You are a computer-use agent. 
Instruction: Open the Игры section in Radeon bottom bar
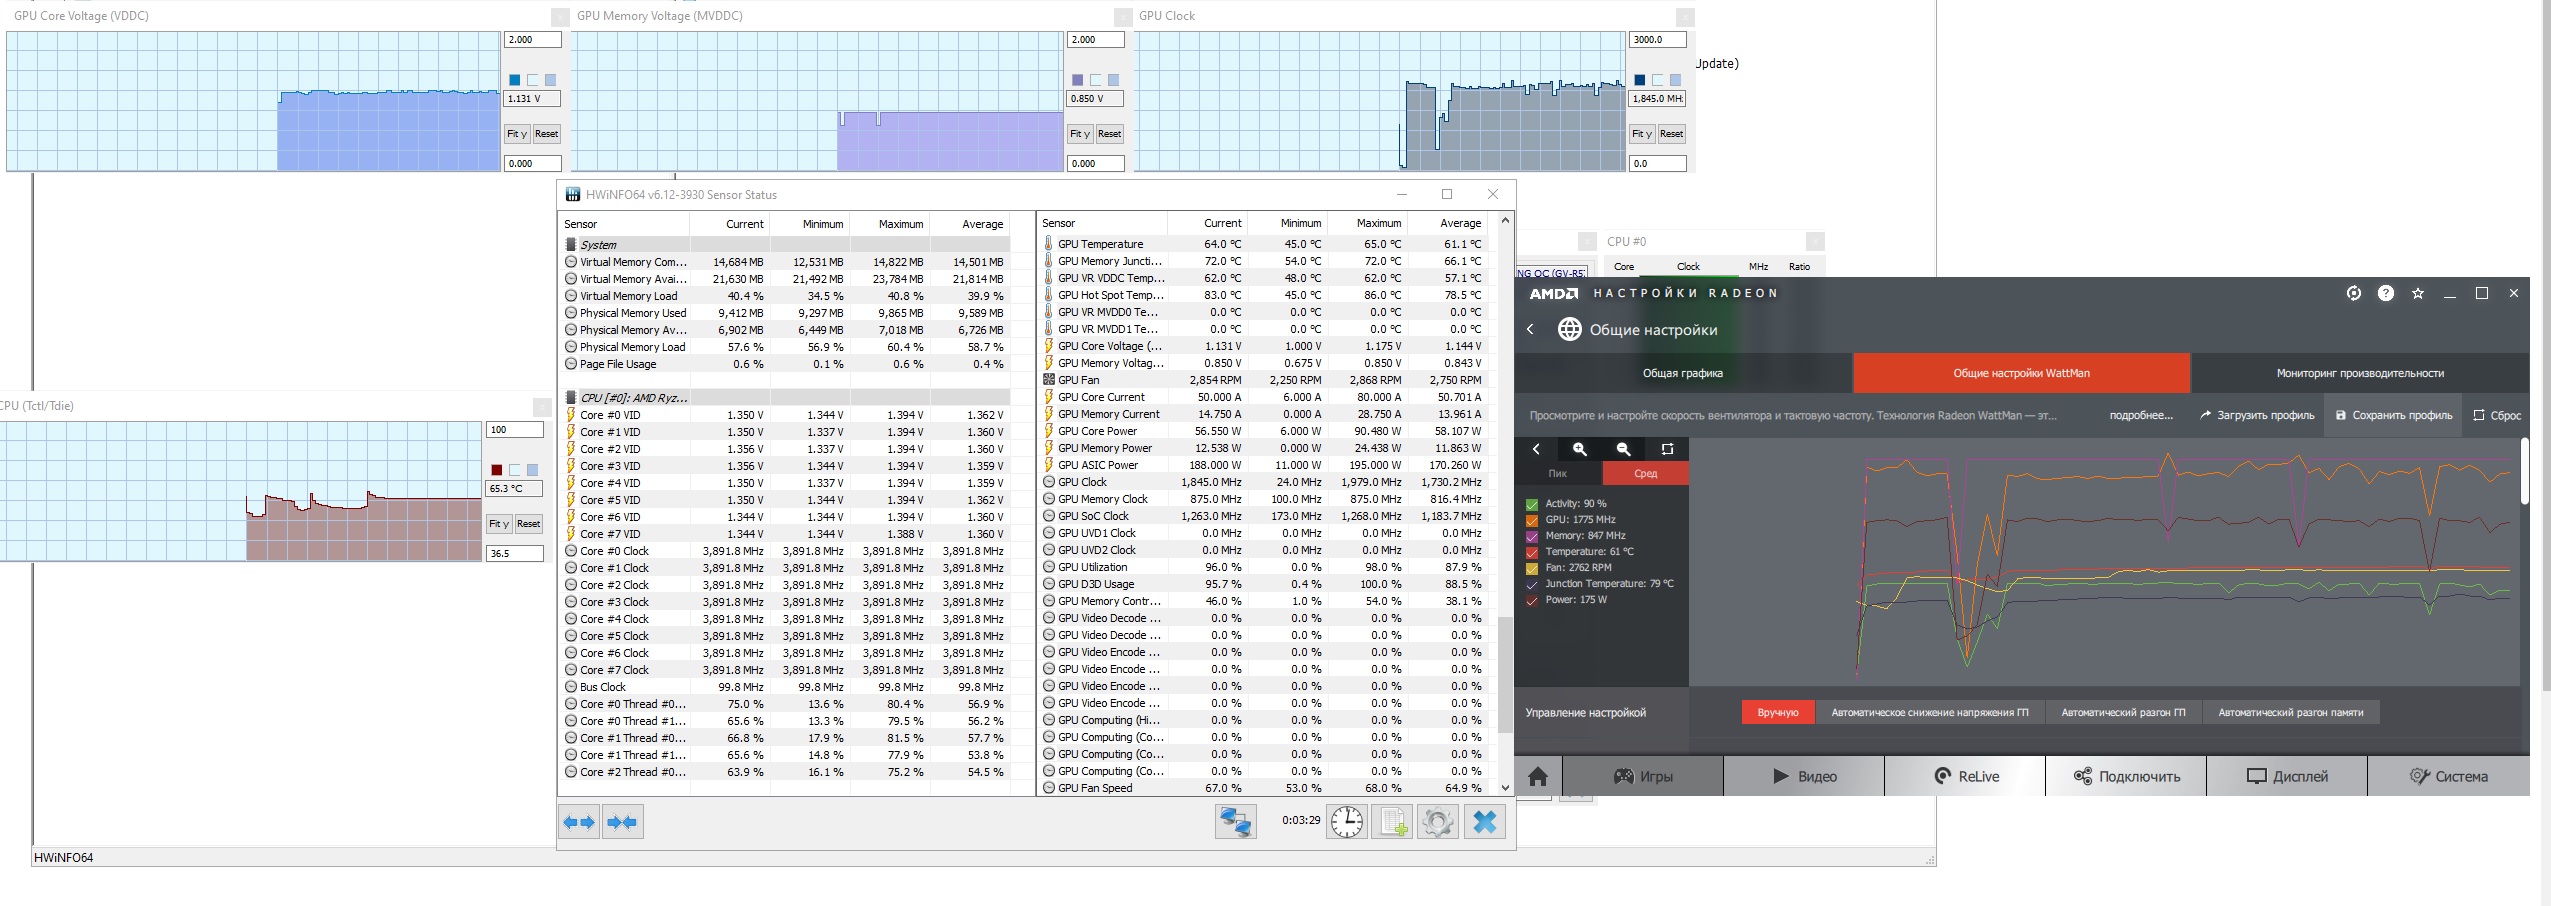coord(1643,776)
